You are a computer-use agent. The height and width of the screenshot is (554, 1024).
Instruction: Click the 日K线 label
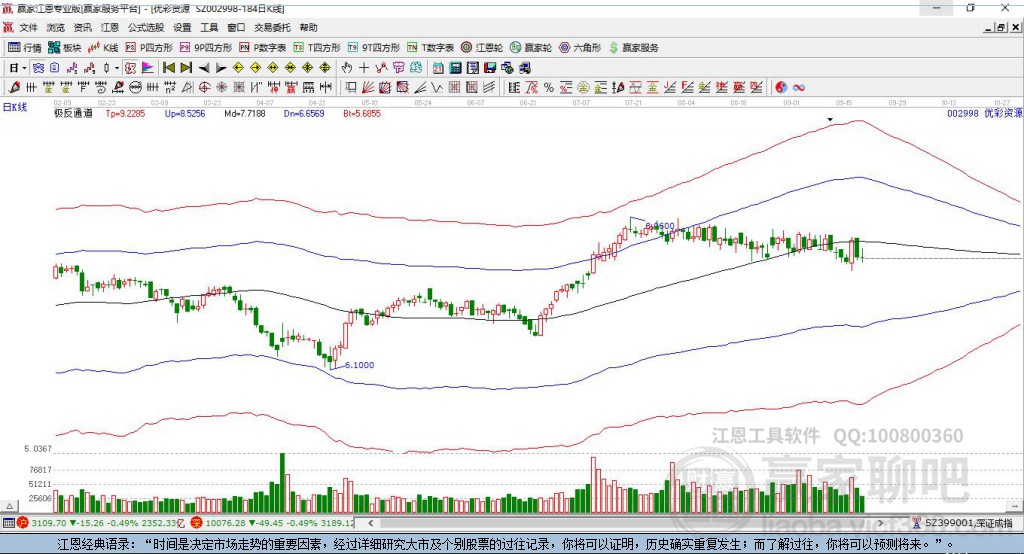pyautogui.click(x=15, y=107)
